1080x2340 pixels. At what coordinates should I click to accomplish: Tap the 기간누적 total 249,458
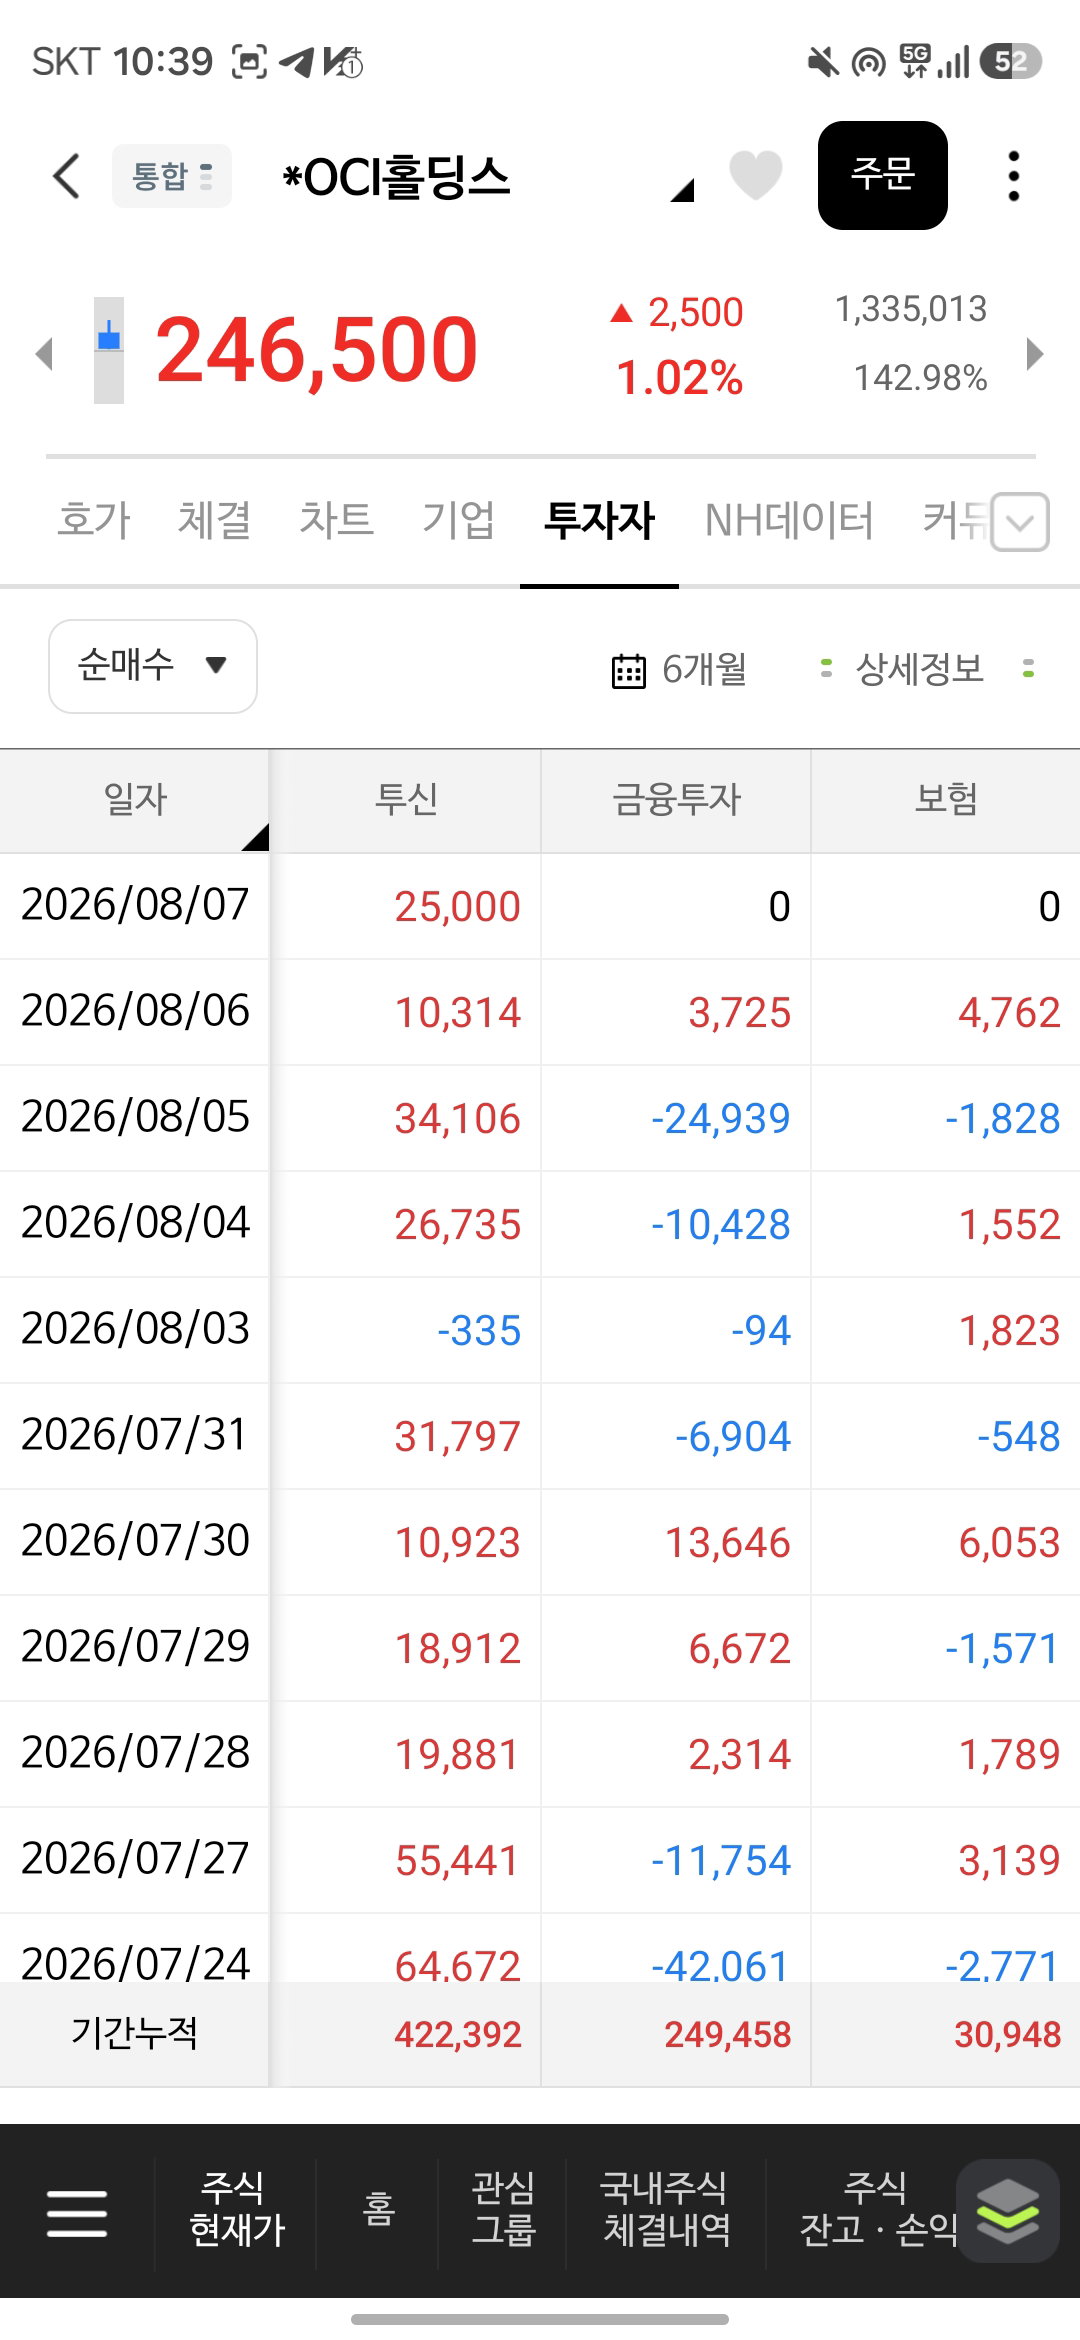(728, 2035)
